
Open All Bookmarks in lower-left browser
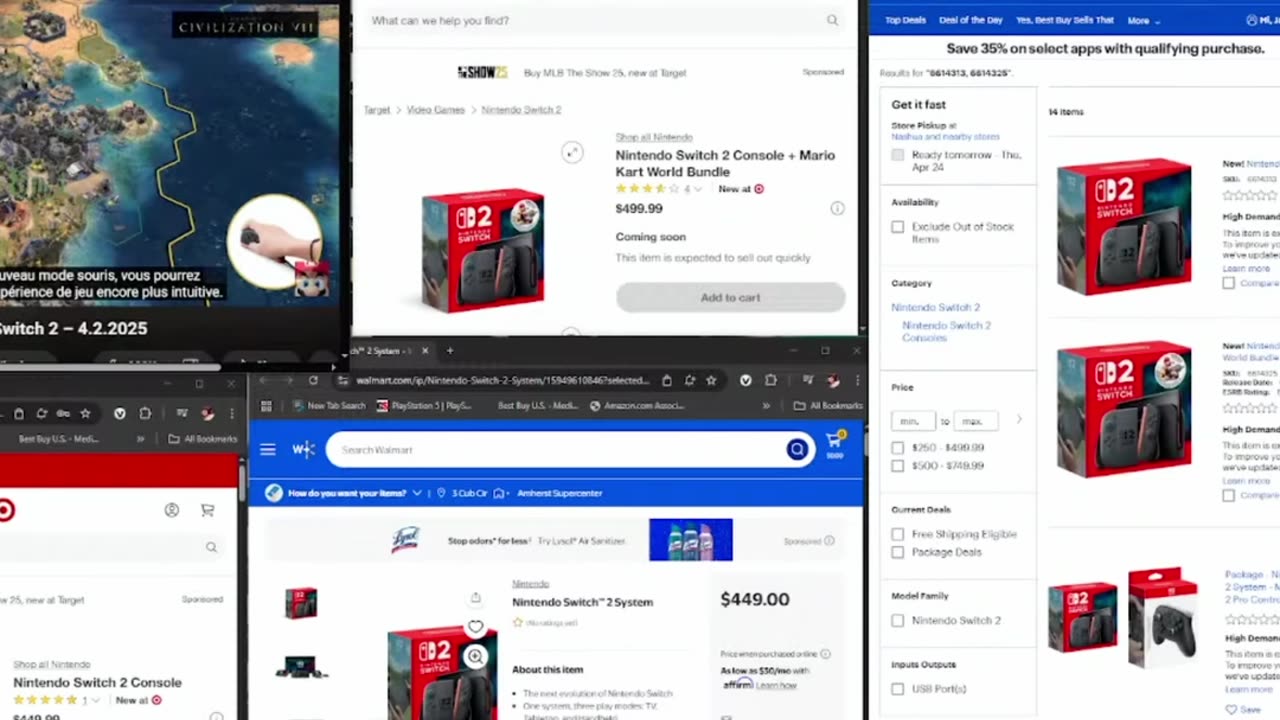203,439
